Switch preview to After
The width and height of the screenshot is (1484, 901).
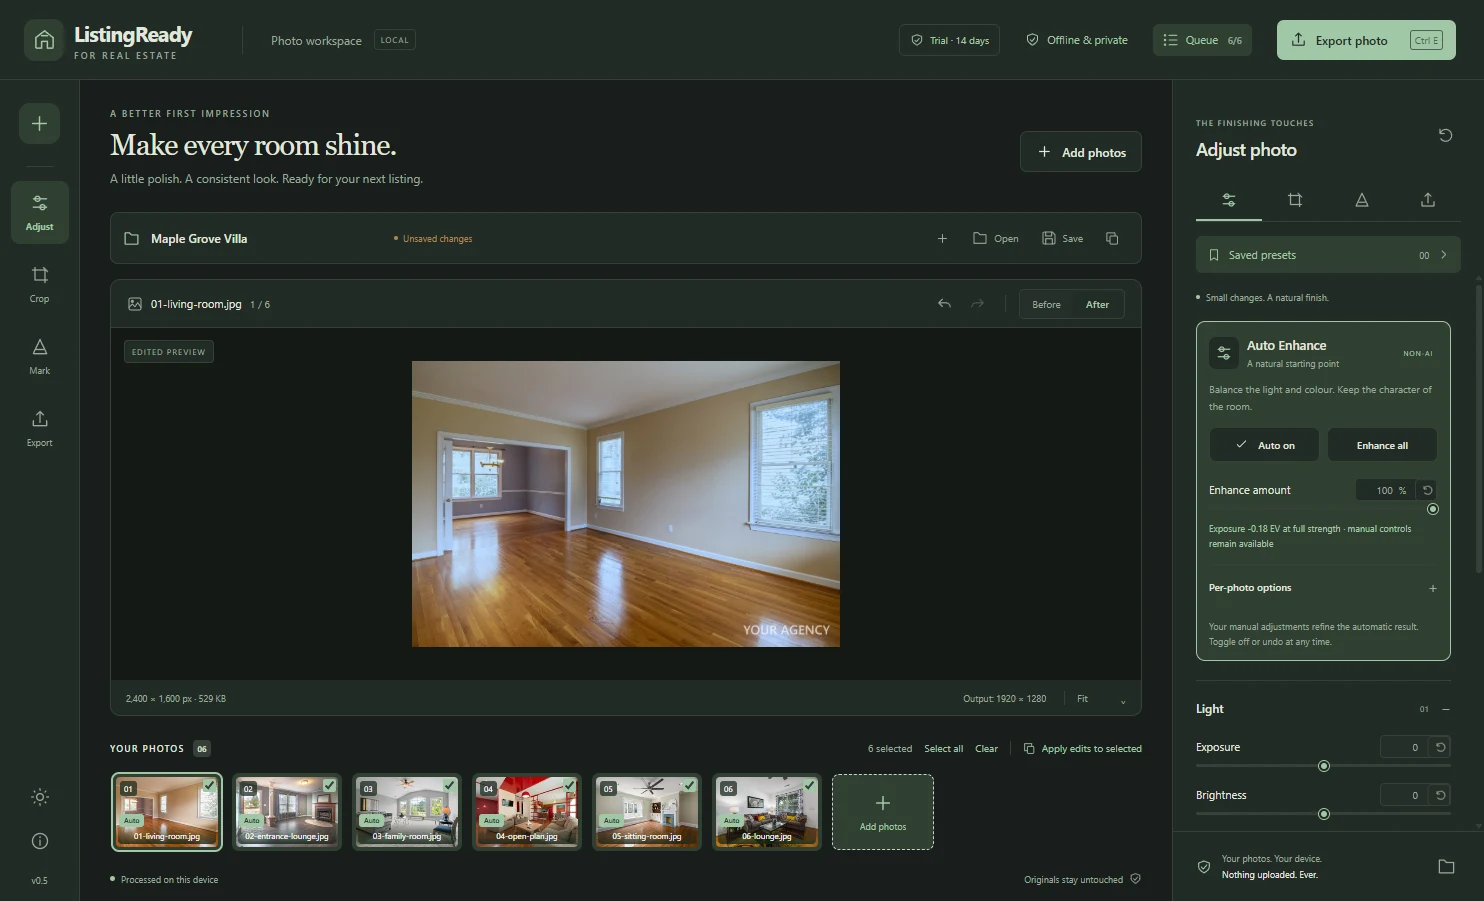[x=1097, y=304]
